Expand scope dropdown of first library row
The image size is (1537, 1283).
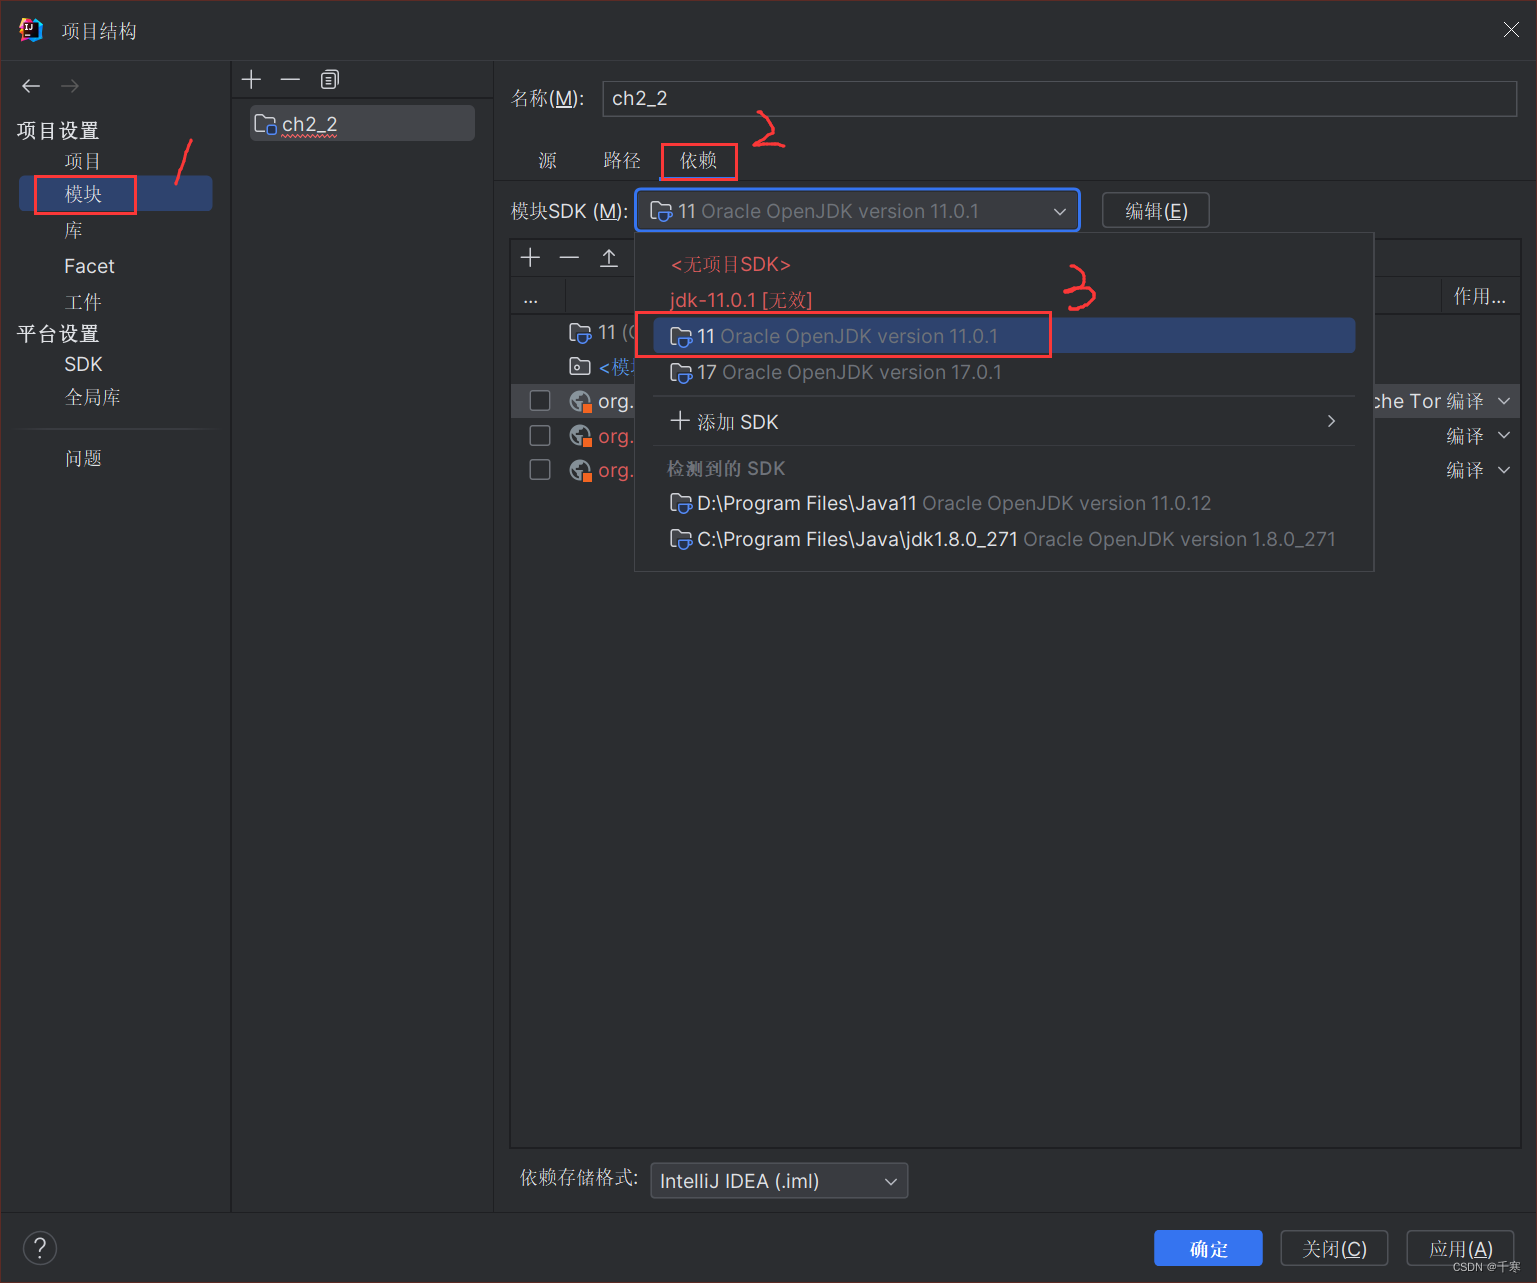pos(1504,401)
